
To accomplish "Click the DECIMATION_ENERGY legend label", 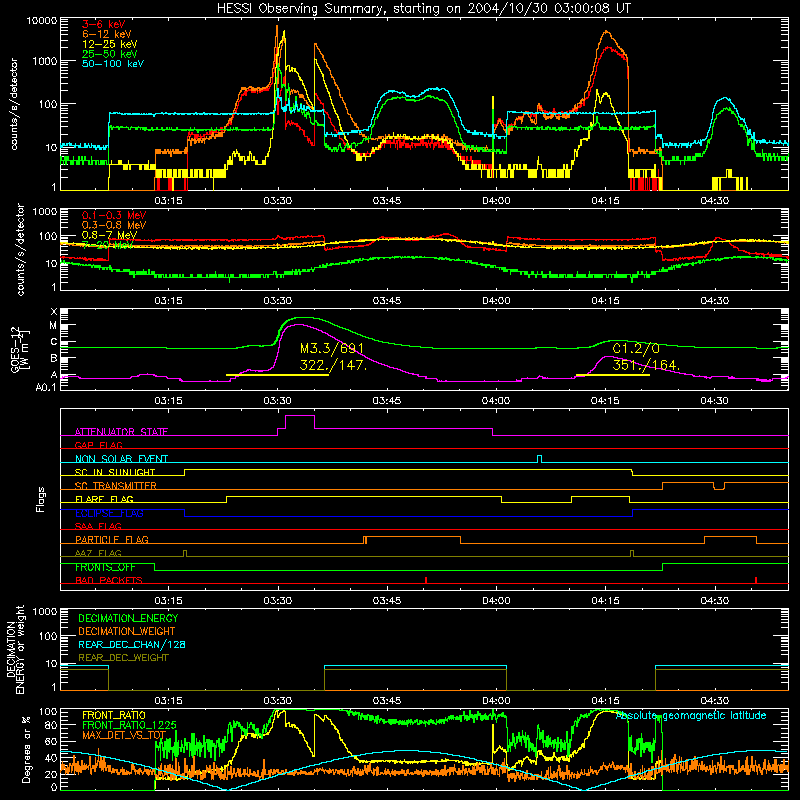I will pyautogui.click(x=129, y=618).
